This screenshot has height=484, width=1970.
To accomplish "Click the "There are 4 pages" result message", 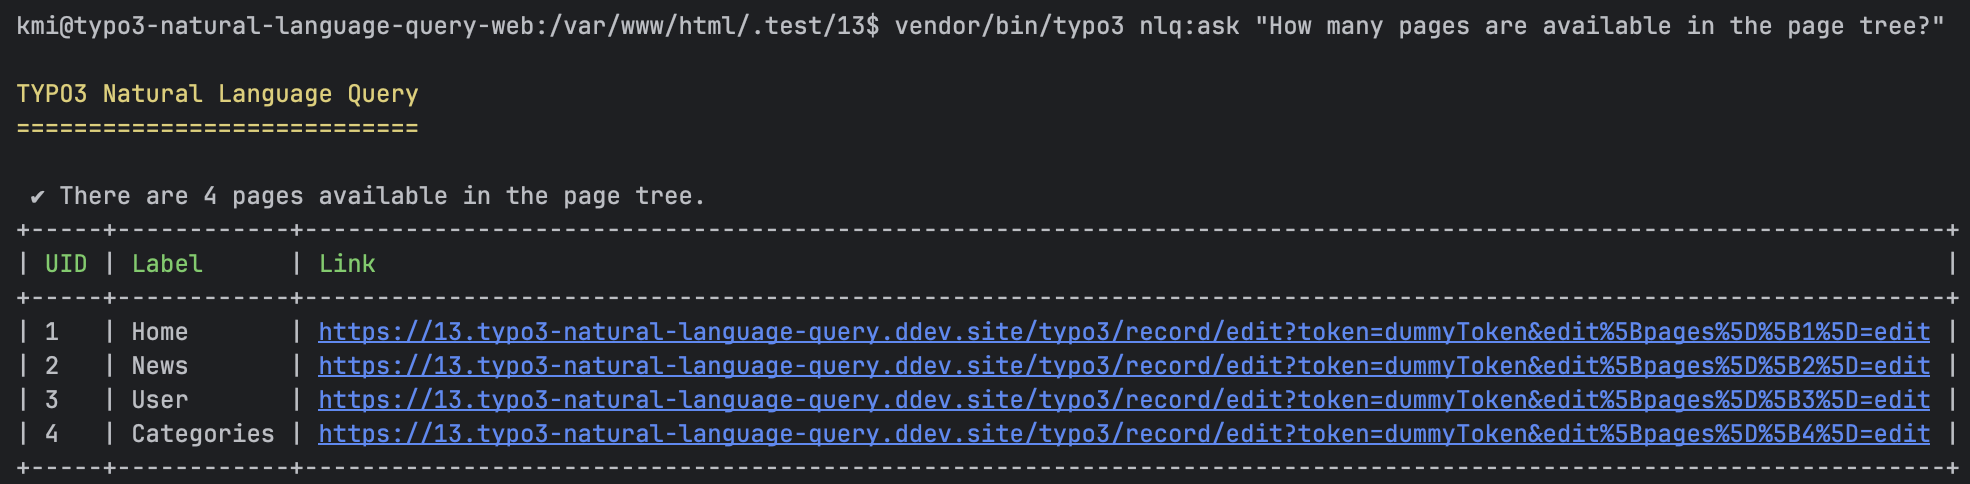I will point(382,196).
